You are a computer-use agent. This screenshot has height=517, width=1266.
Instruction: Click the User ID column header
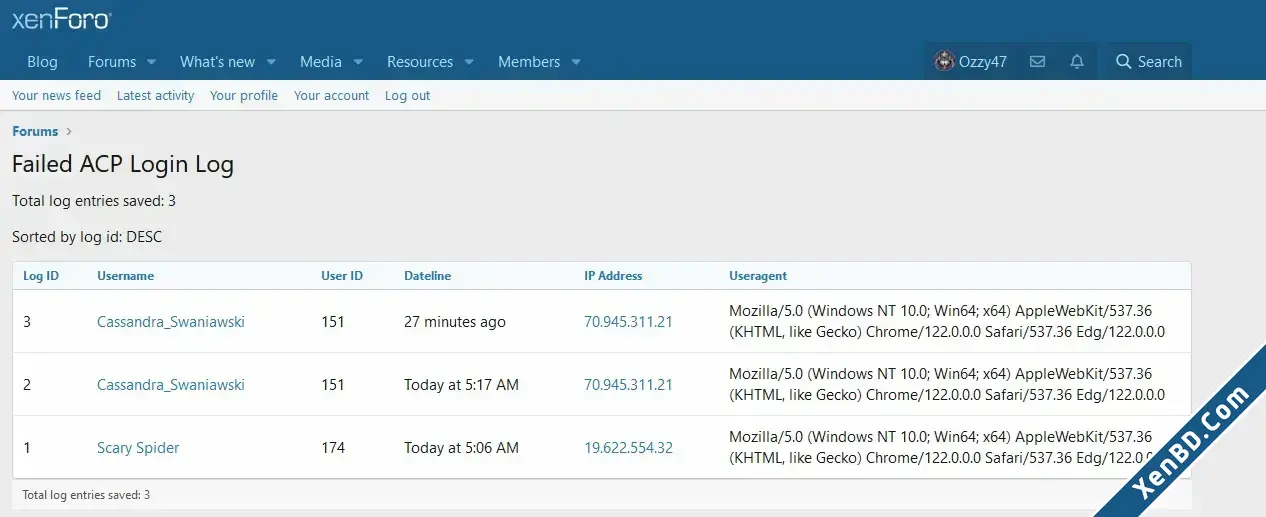pyautogui.click(x=341, y=276)
